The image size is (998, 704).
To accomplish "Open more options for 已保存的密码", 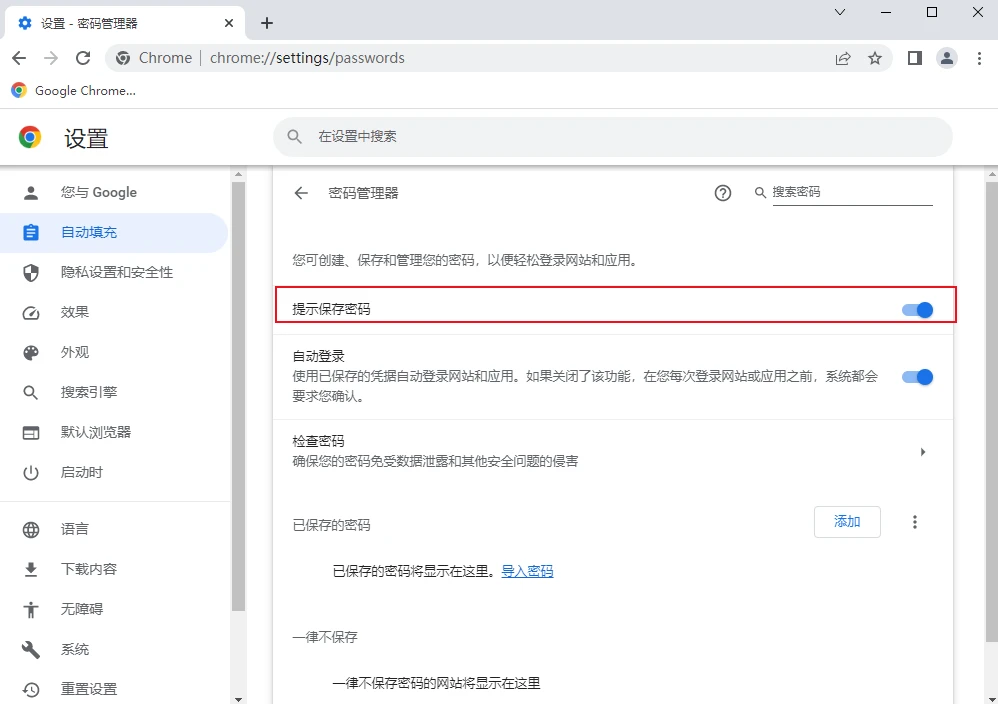I will [915, 522].
